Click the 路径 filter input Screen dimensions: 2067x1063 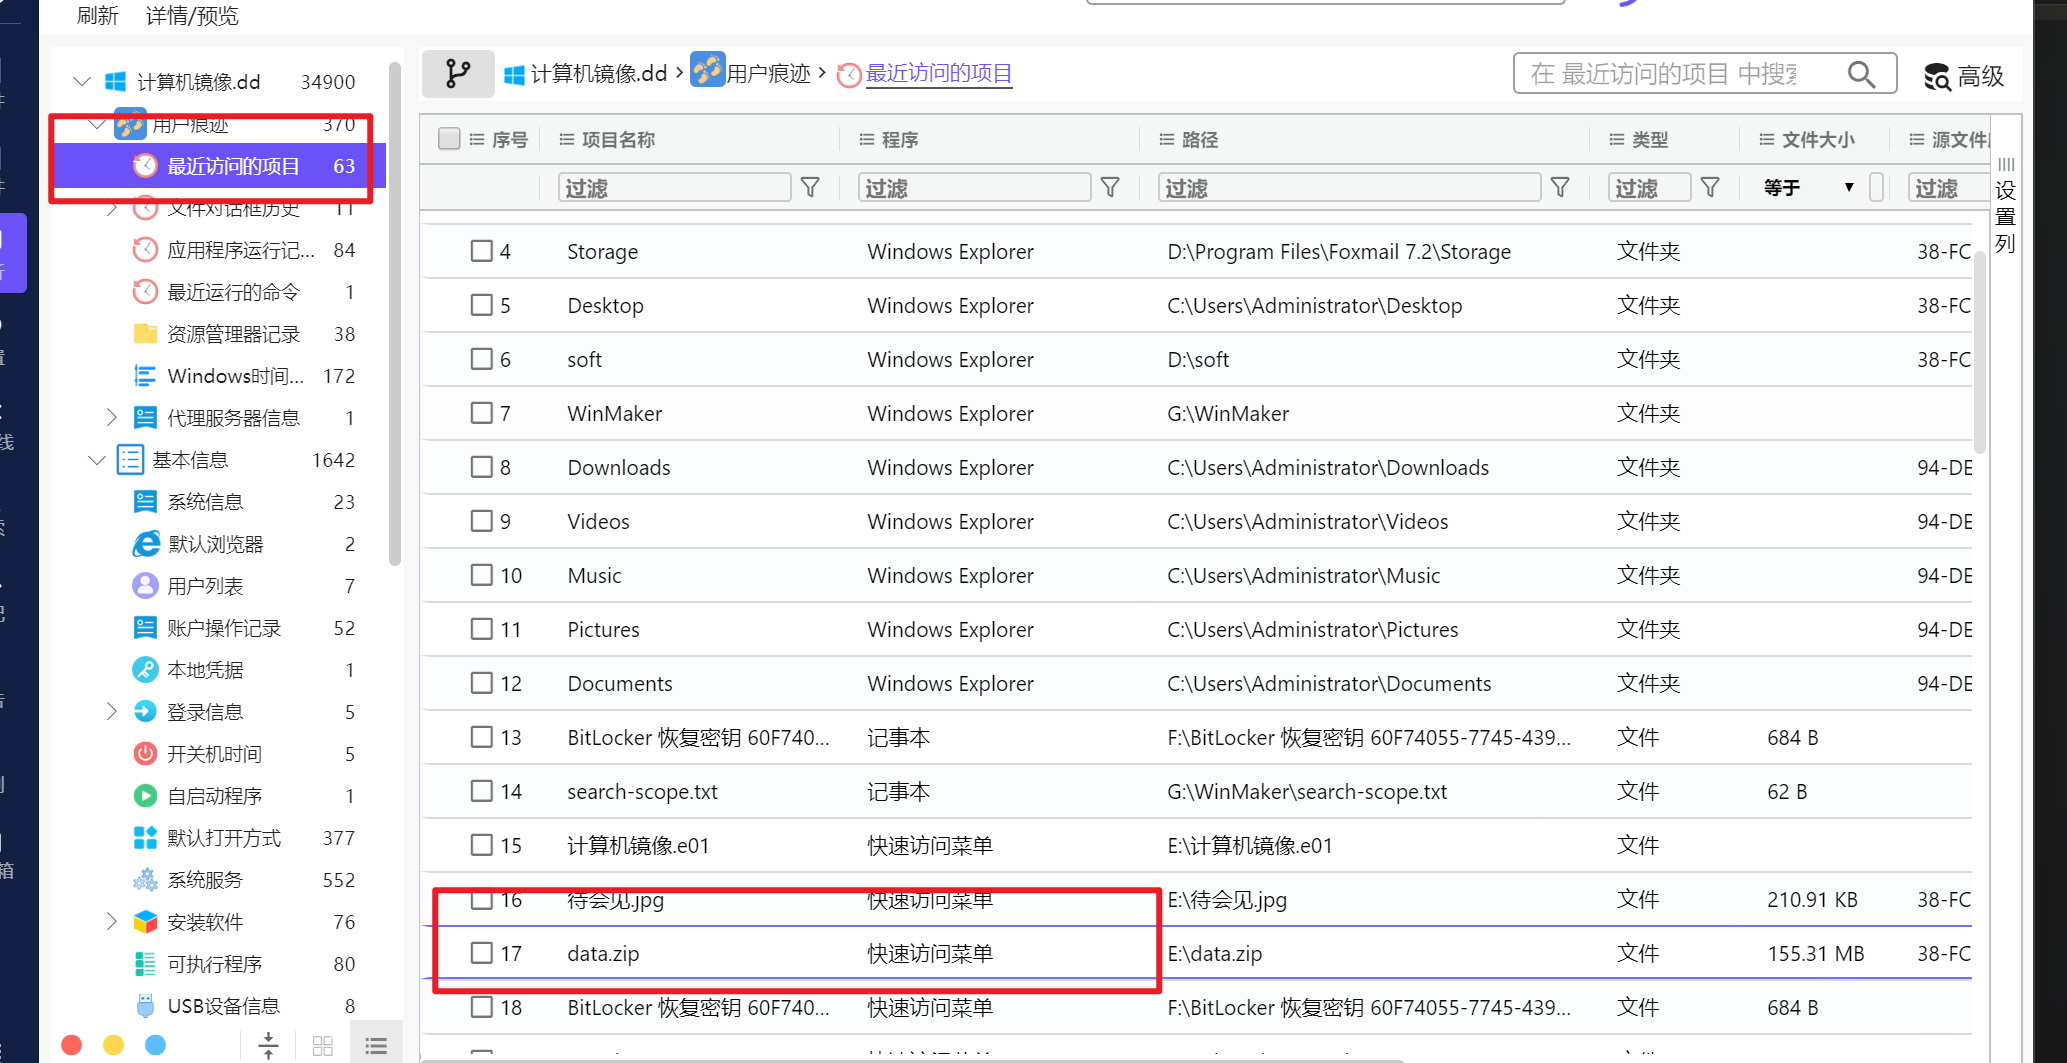pyautogui.click(x=1349, y=188)
